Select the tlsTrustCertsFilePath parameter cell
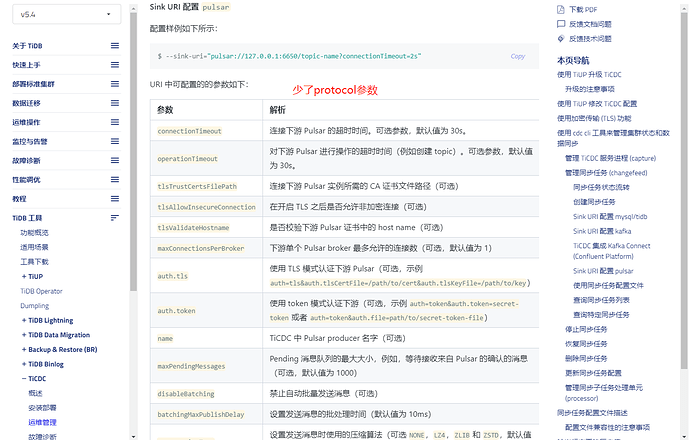This screenshot has height=440, width=690. point(206,187)
